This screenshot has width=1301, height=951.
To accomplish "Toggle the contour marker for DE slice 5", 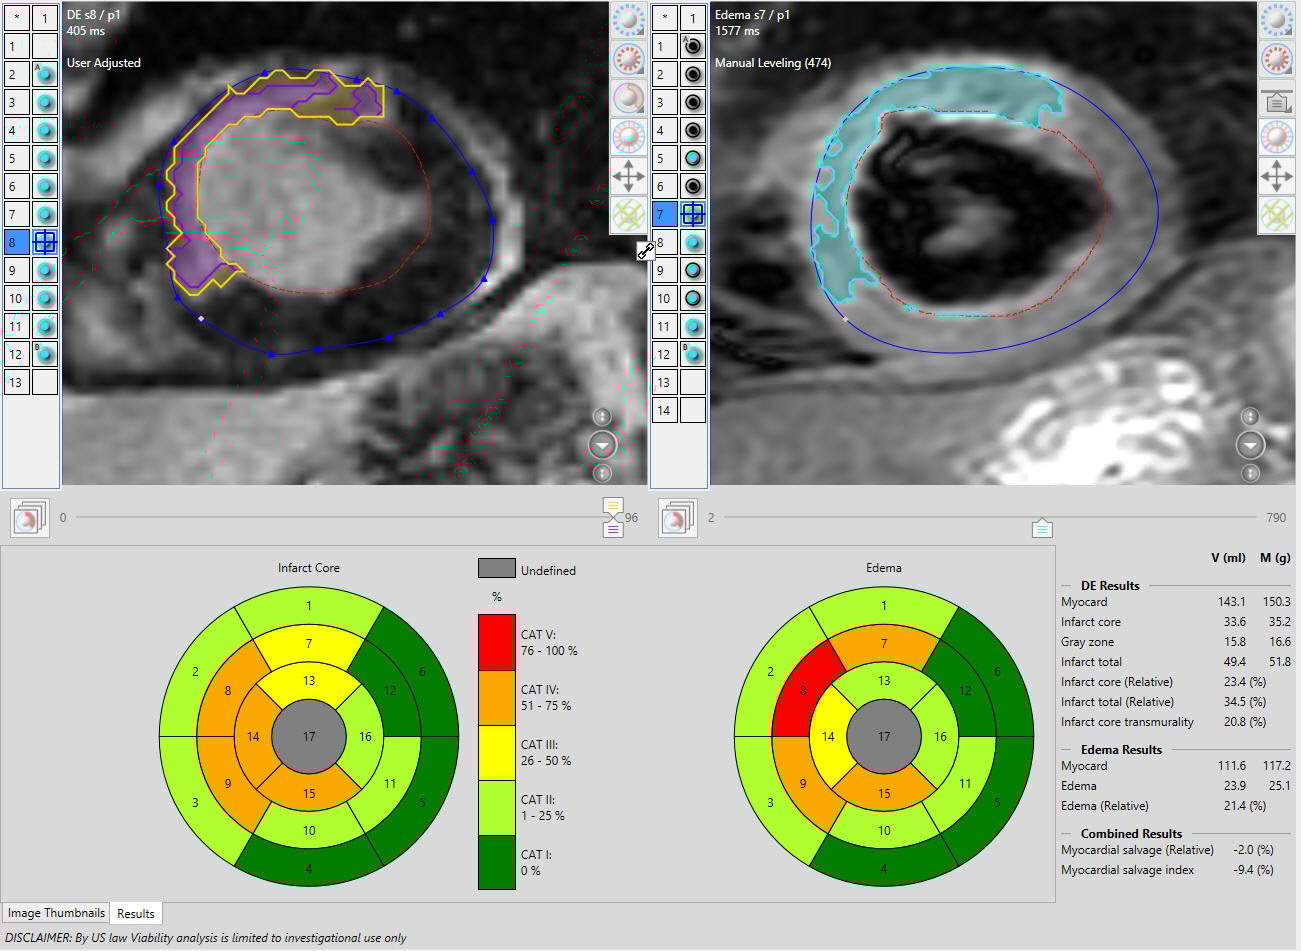I will [45, 158].
